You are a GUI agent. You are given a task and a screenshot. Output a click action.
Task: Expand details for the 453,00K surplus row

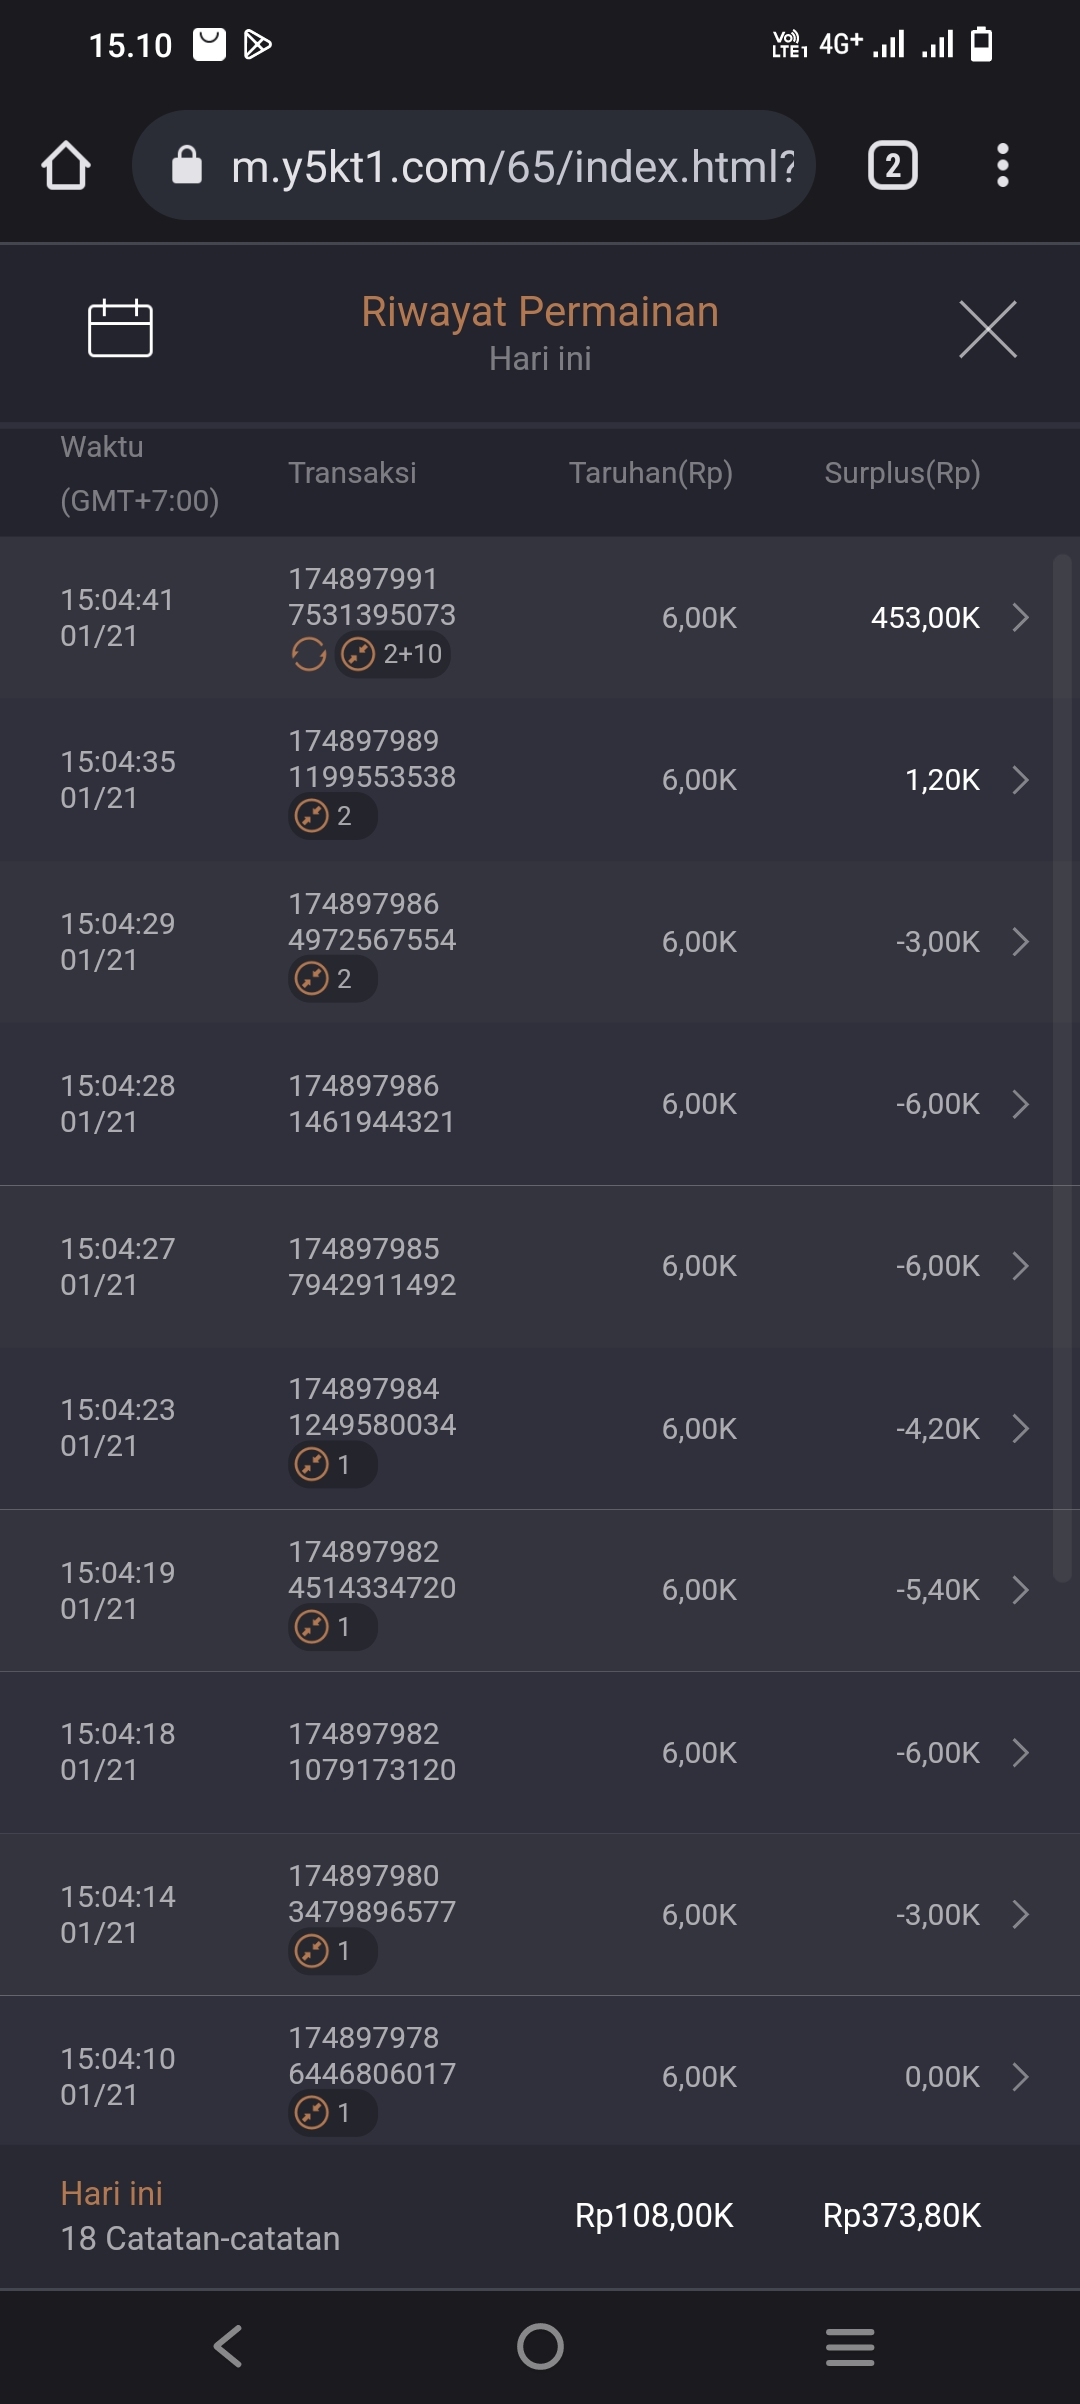pos(1020,618)
